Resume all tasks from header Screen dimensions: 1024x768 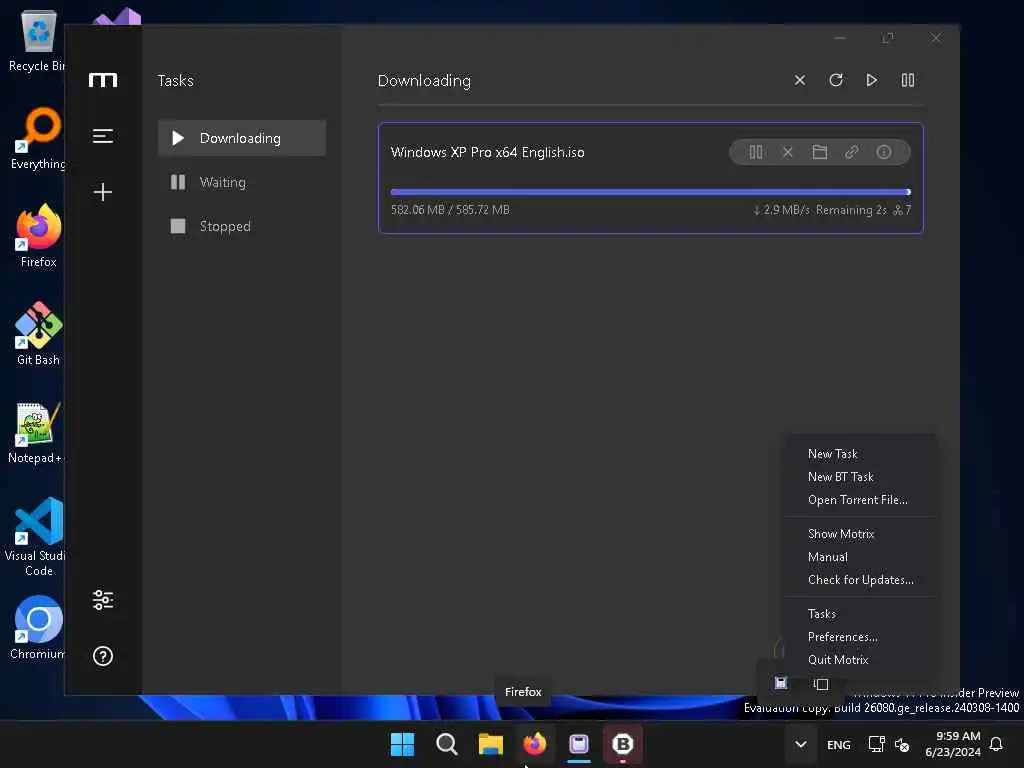coord(871,80)
